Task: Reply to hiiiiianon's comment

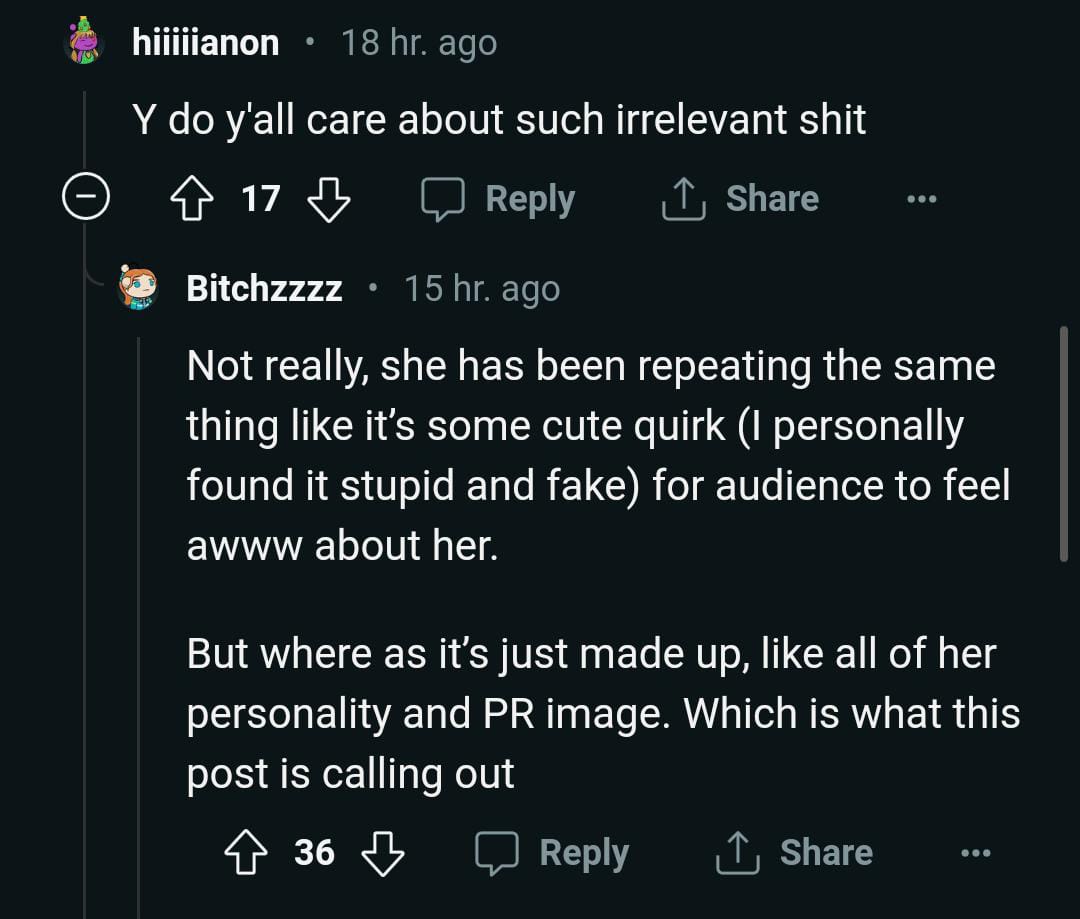Action: click(530, 199)
